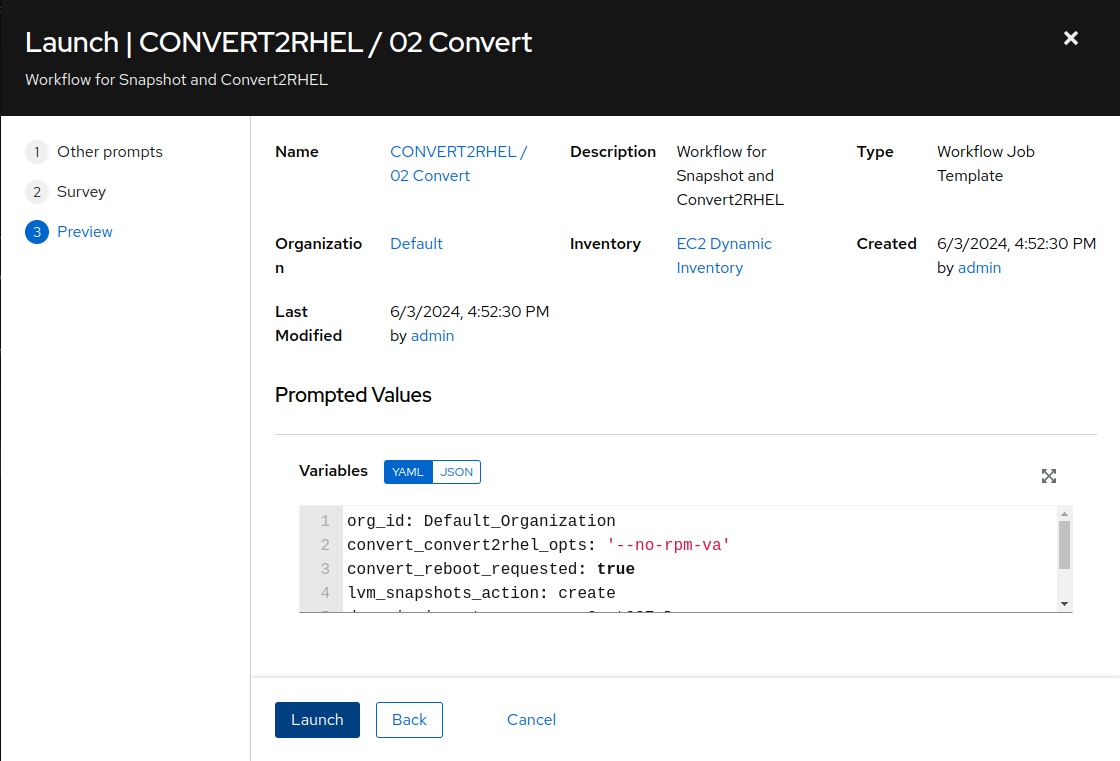Click the Last Modified date 6/3/2024, 4:52:30 PM
Viewport: 1120px width, 761px height.
point(469,312)
